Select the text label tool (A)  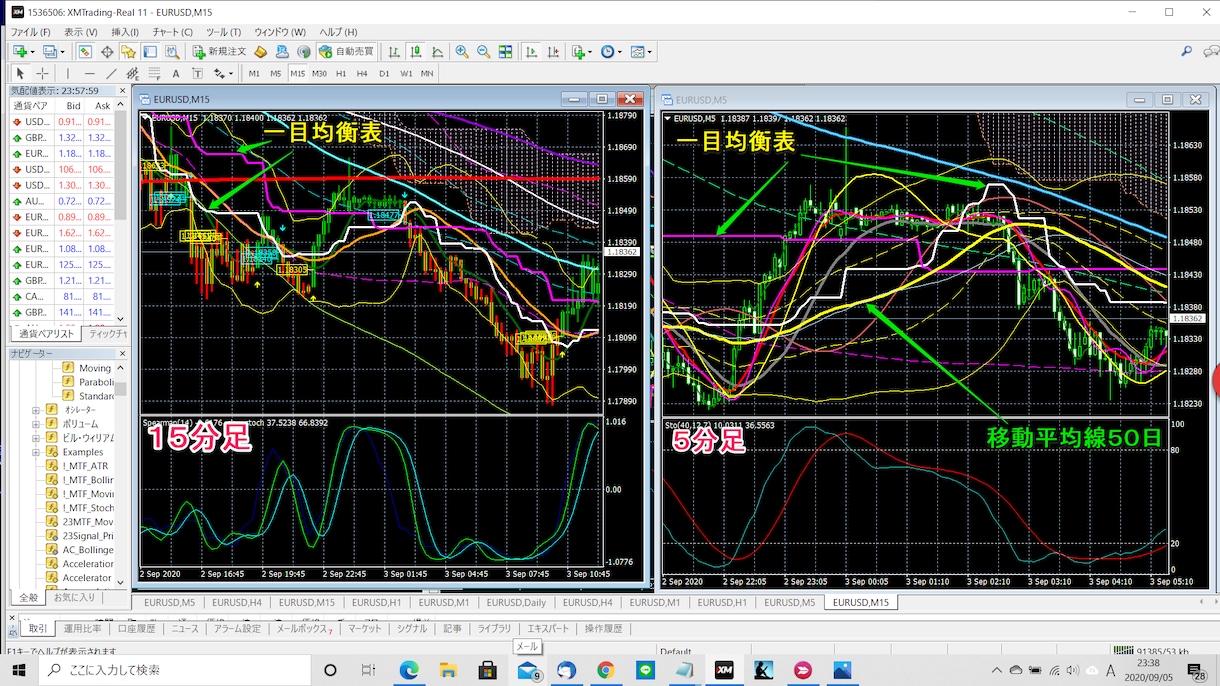(x=176, y=74)
